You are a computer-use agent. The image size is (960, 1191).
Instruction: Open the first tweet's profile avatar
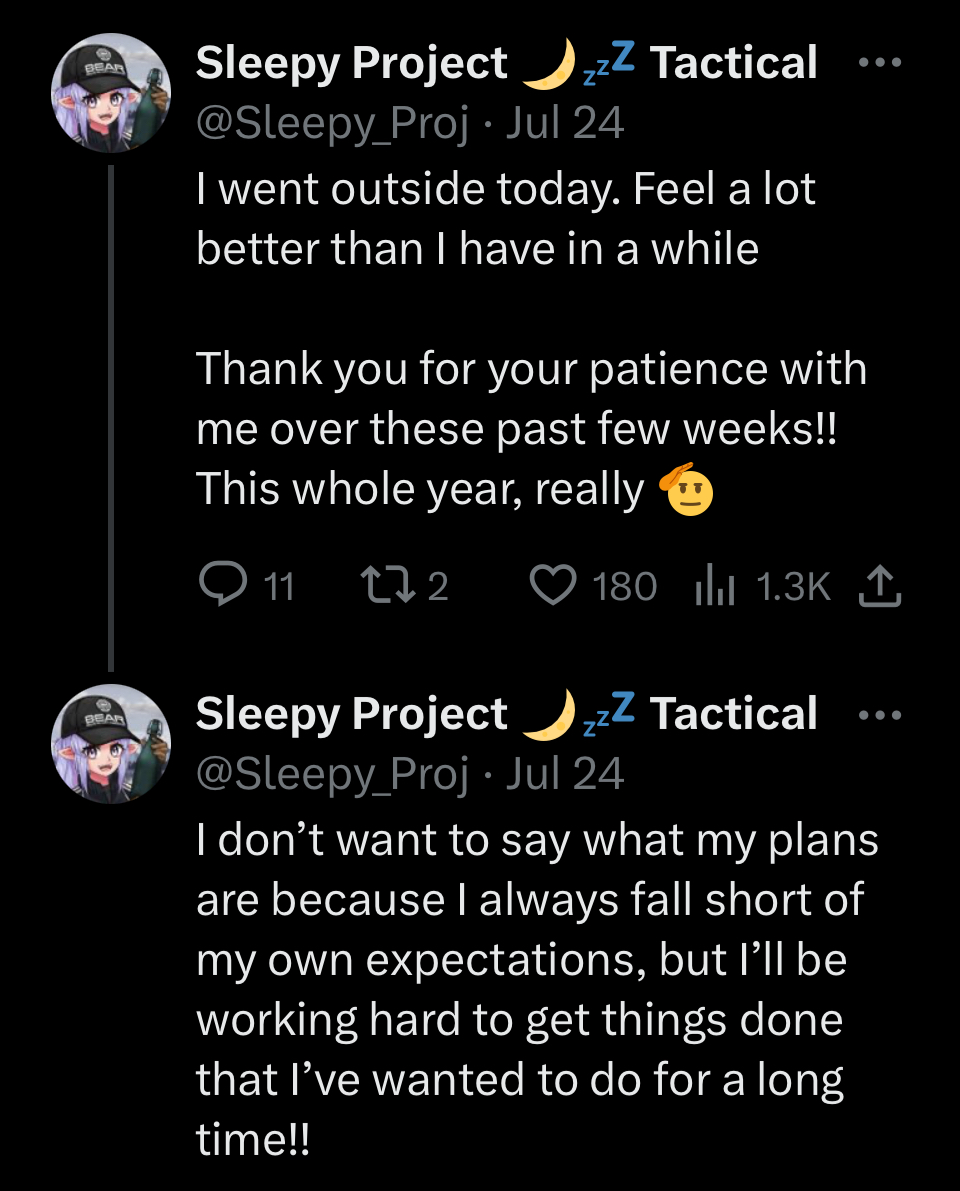pyautogui.click(x=111, y=92)
